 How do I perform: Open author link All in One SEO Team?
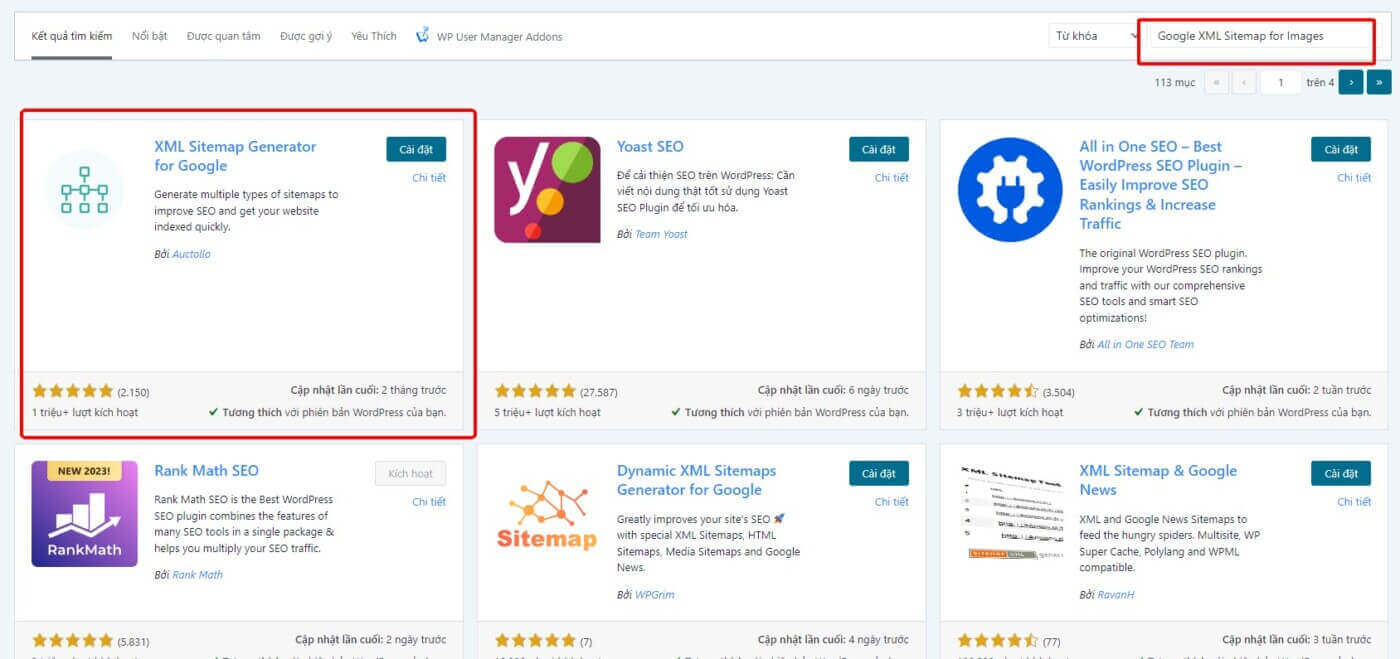point(1146,344)
